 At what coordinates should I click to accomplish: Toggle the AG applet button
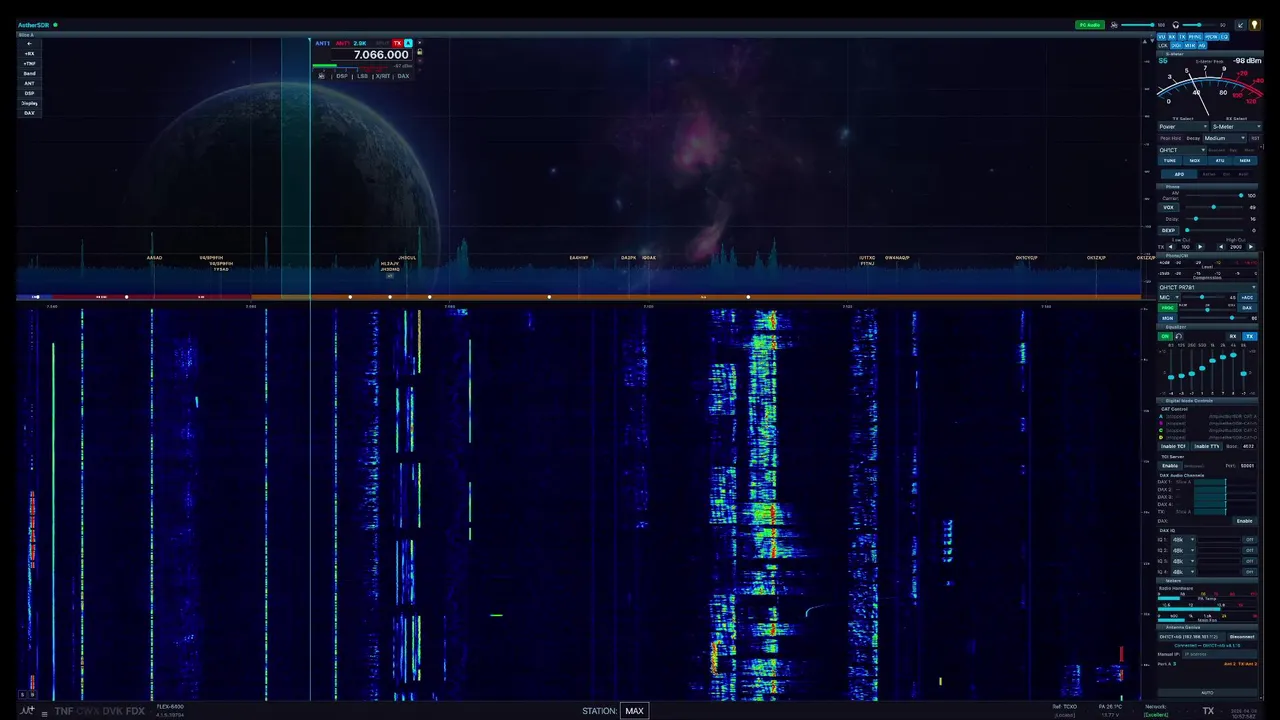(x=1202, y=46)
